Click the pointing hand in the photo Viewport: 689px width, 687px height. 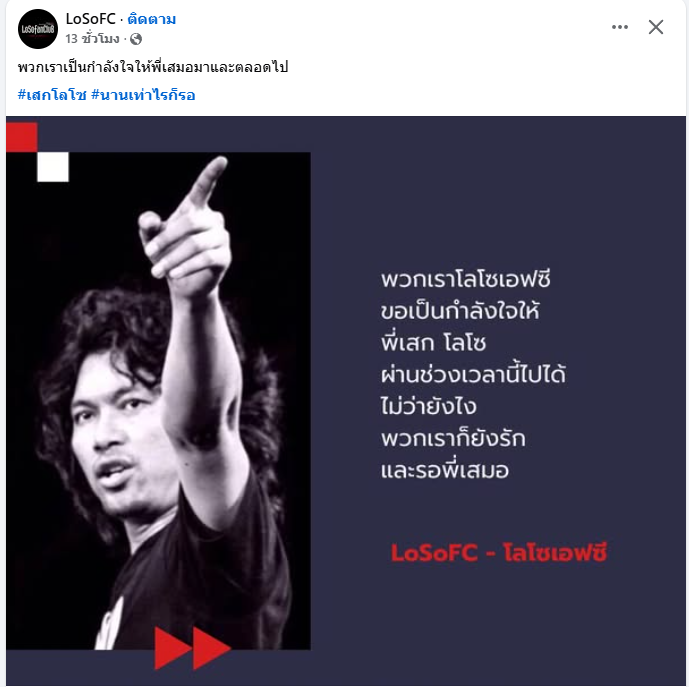tap(187, 229)
